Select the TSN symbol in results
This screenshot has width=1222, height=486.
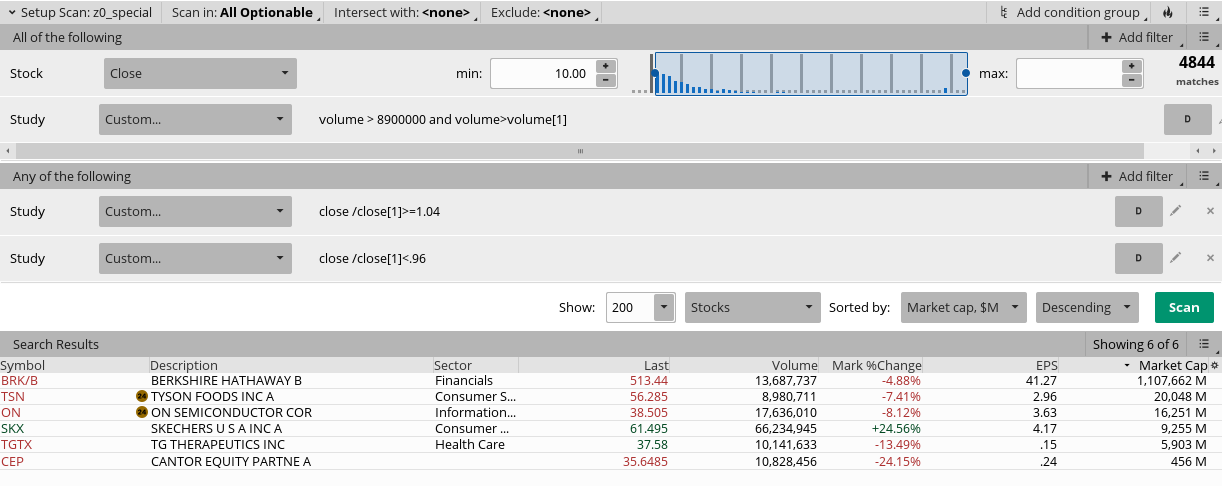(x=12, y=396)
